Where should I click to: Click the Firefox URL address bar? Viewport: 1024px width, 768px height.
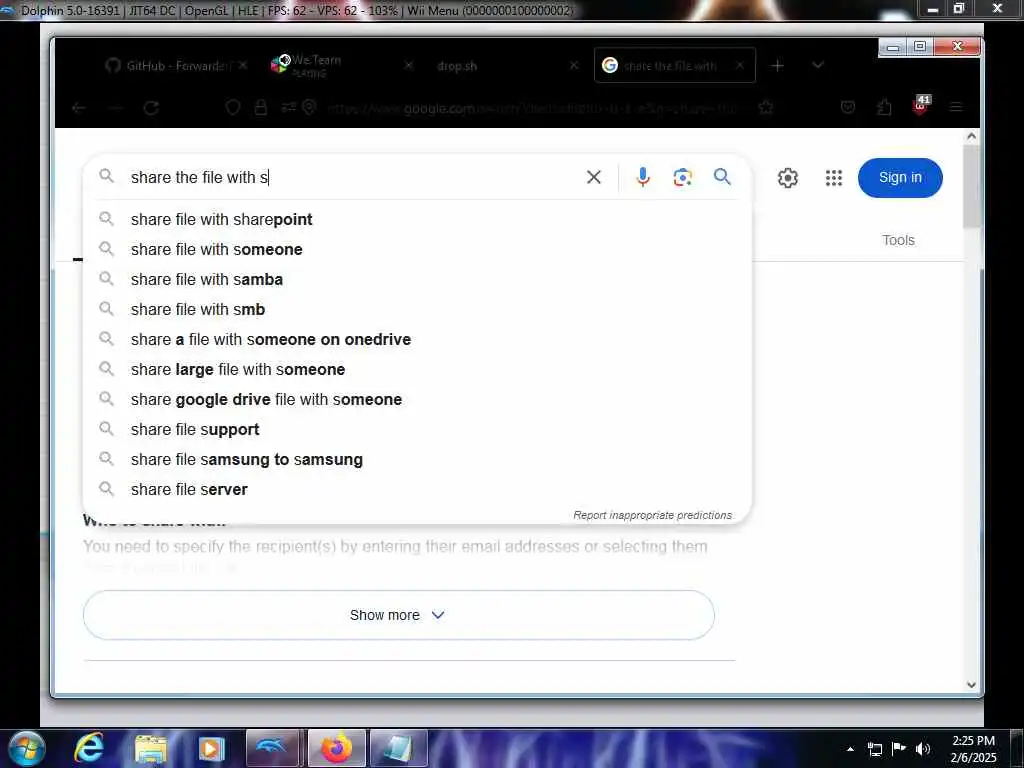532,108
